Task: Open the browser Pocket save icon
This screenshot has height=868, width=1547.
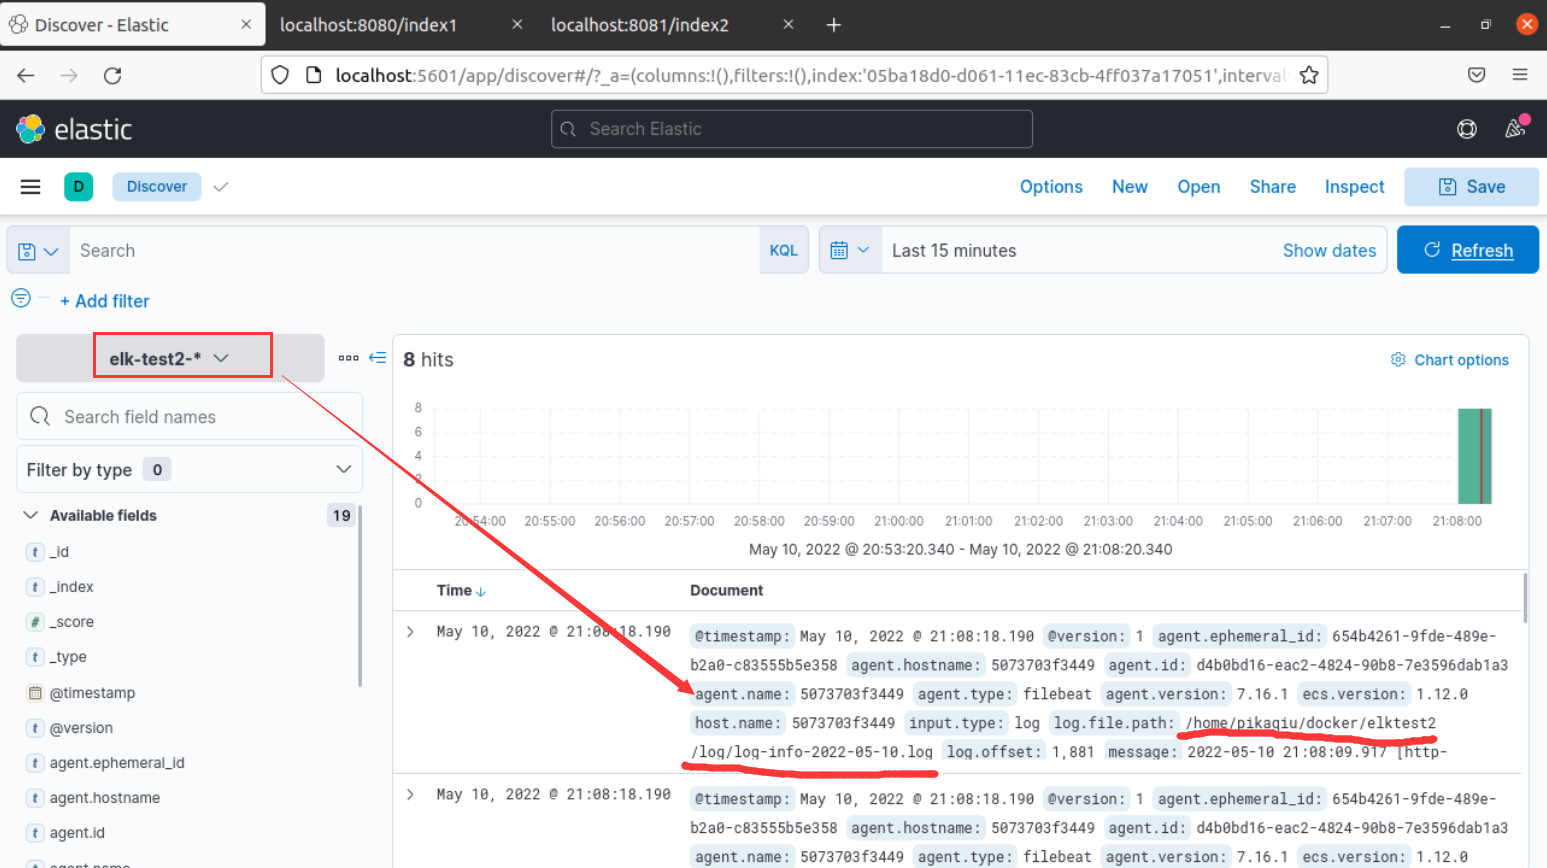Action: click(x=1477, y=75)
